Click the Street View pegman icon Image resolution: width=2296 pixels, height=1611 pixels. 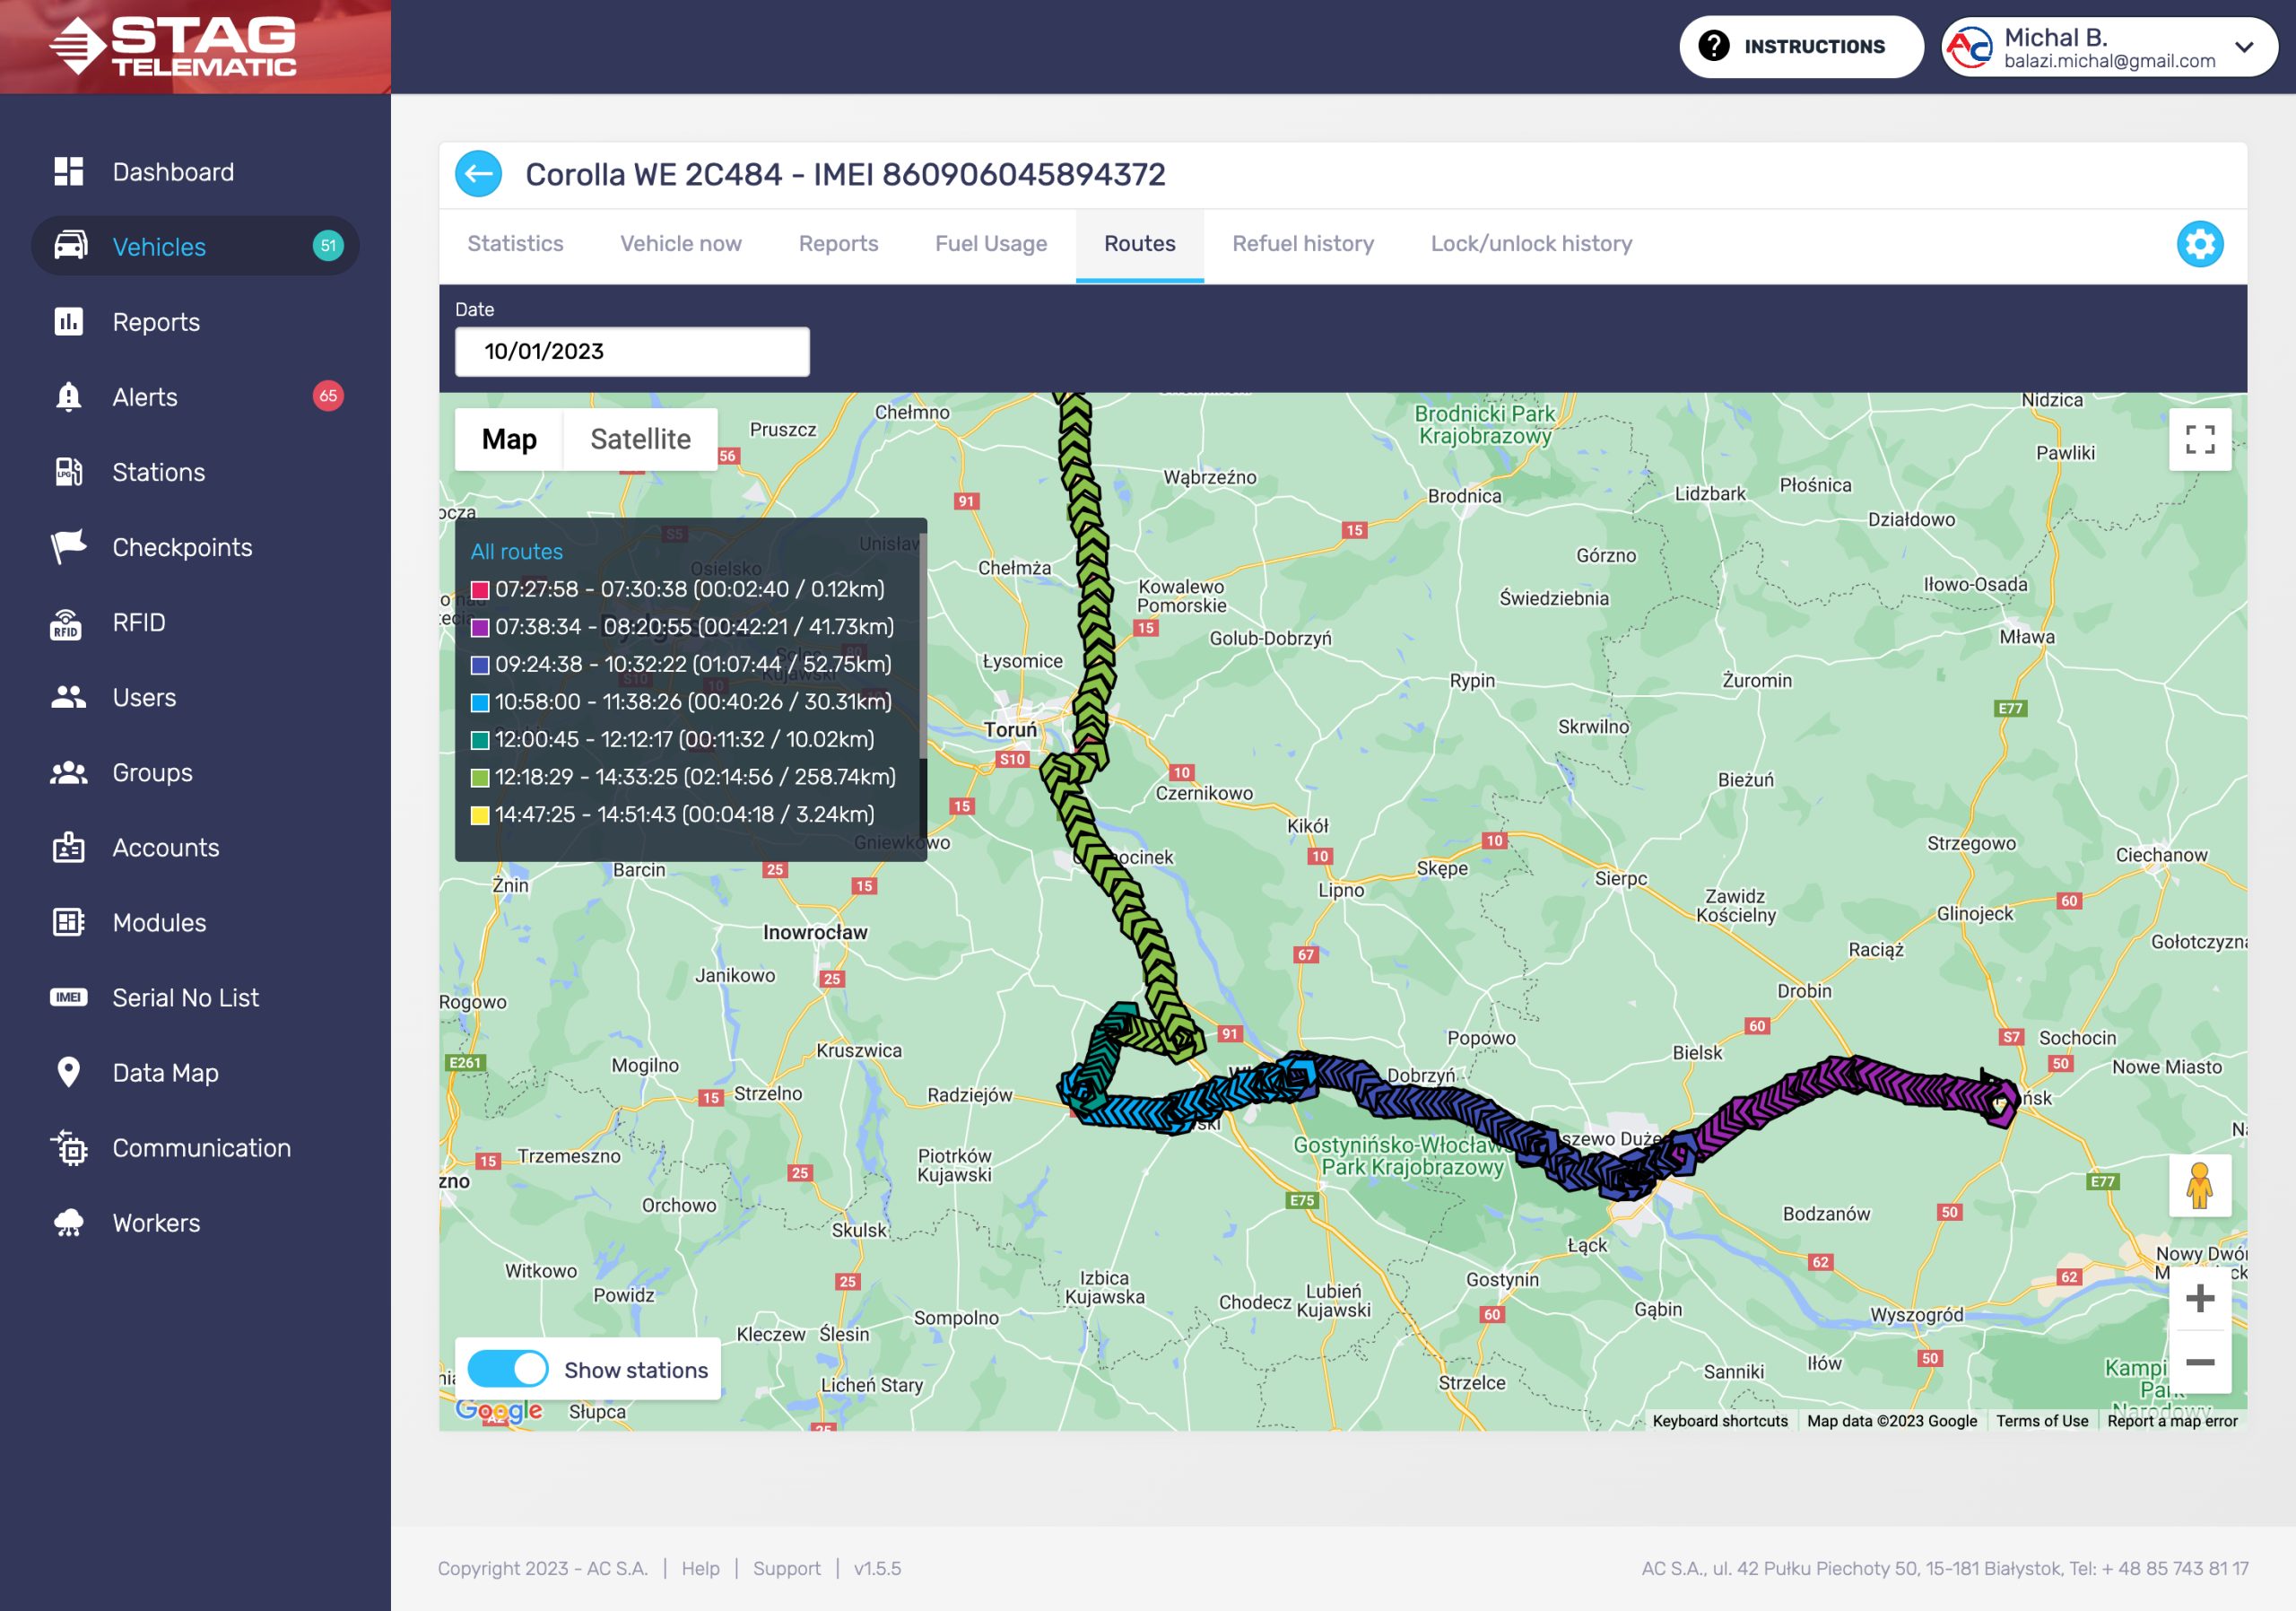(2200, 1186)
